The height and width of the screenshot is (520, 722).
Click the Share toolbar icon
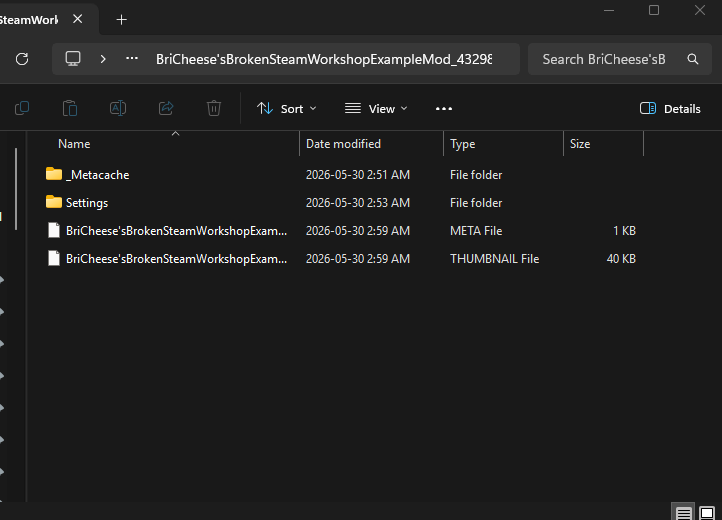166,108
